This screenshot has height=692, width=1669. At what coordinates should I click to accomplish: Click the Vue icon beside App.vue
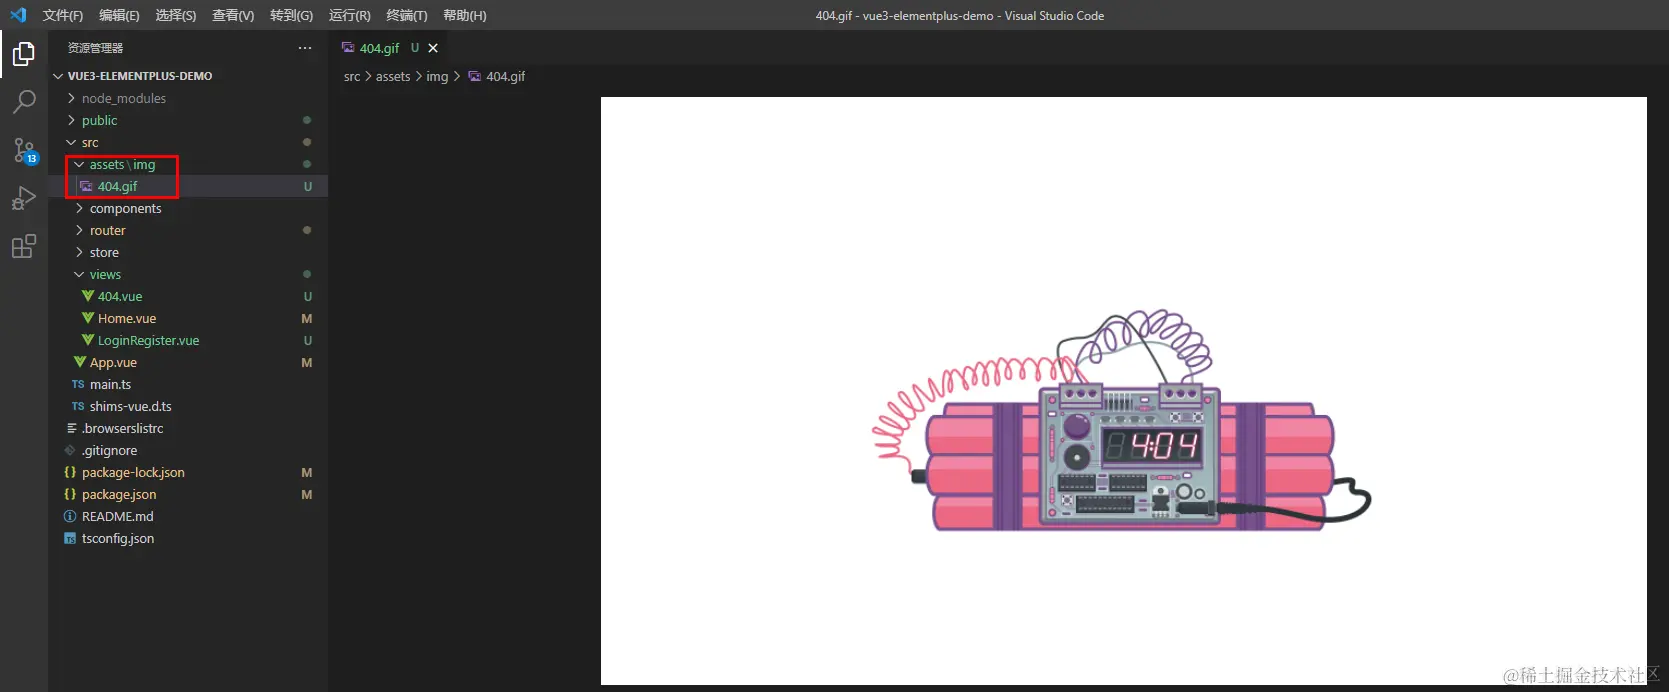[80, 362]
